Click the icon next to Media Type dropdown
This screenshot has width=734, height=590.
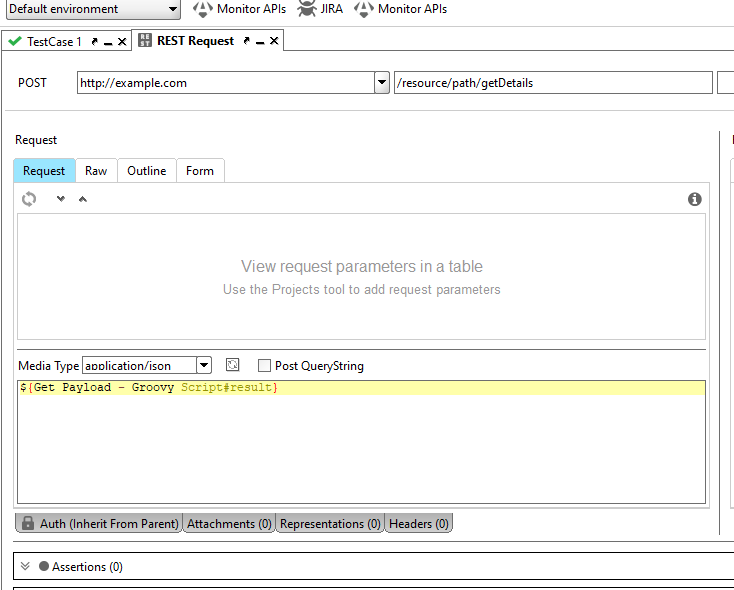233,365
